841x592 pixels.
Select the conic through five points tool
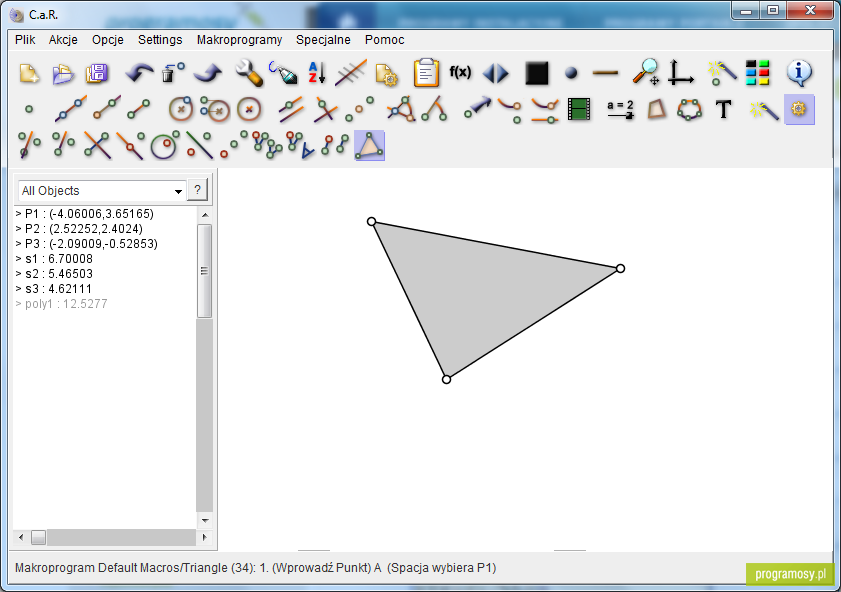click(x=689, y=109)
